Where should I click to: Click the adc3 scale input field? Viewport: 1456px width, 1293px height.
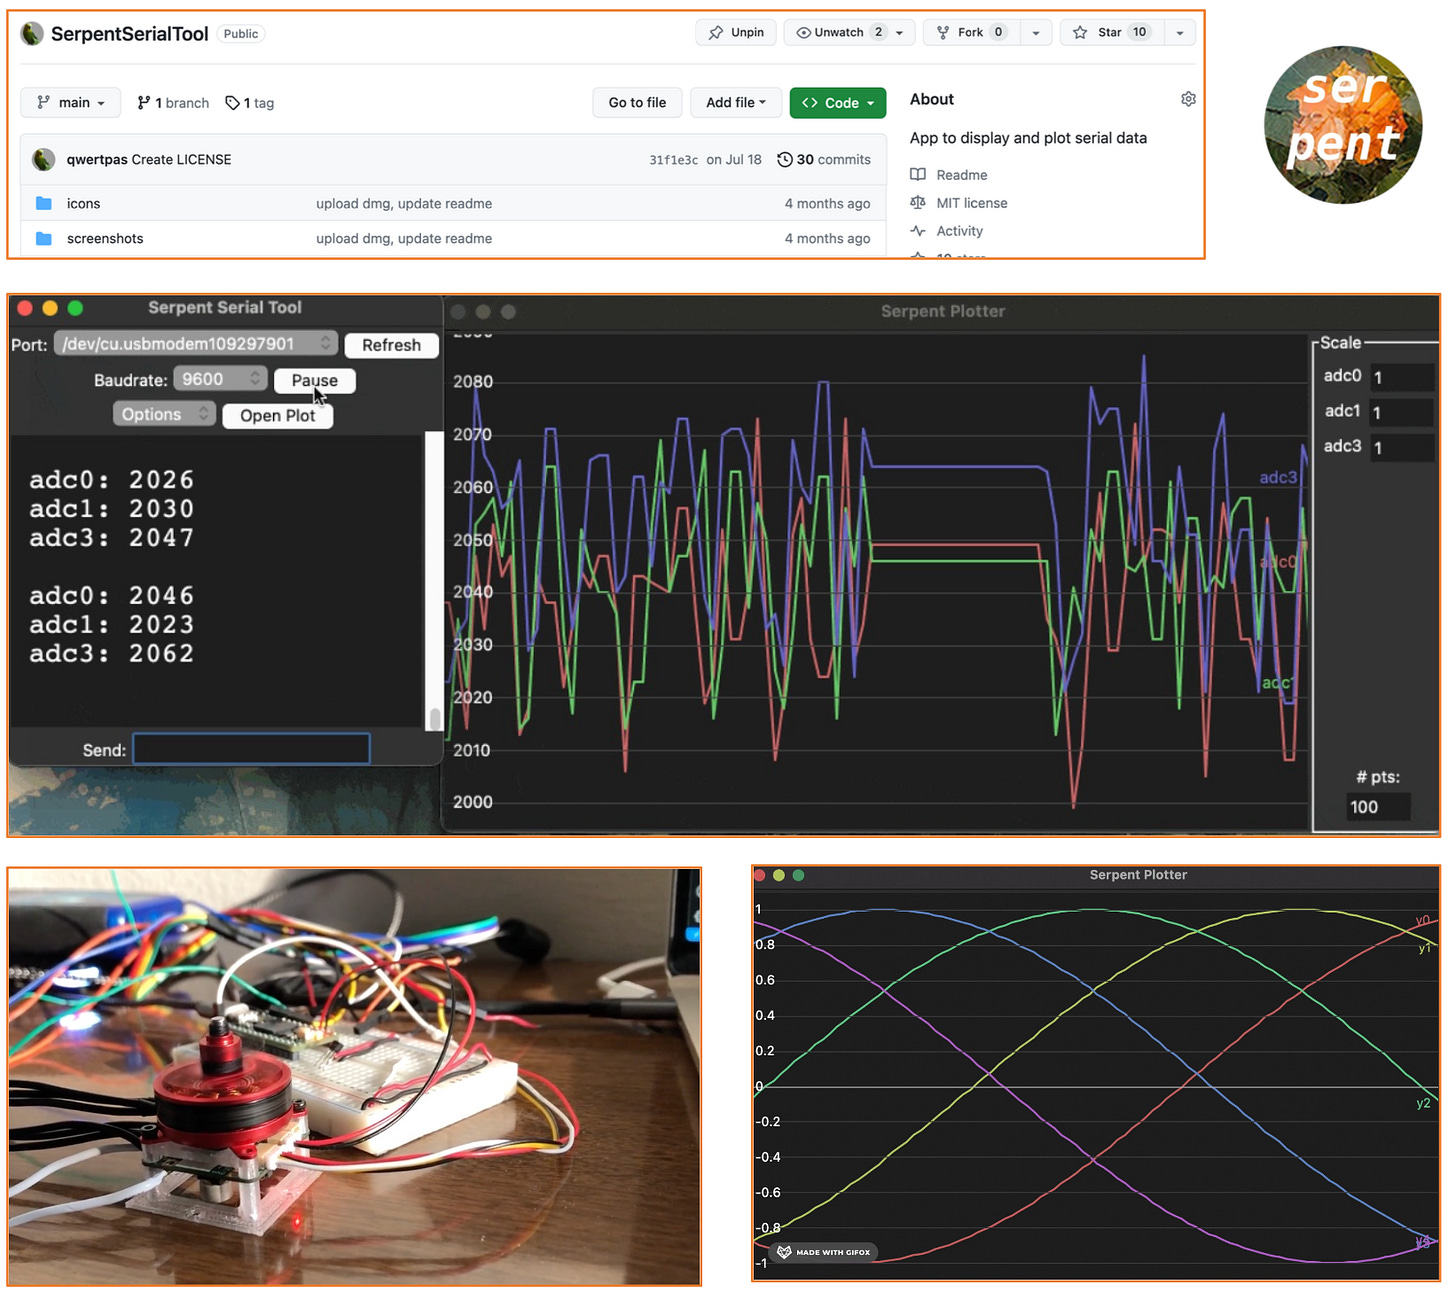1402,447
